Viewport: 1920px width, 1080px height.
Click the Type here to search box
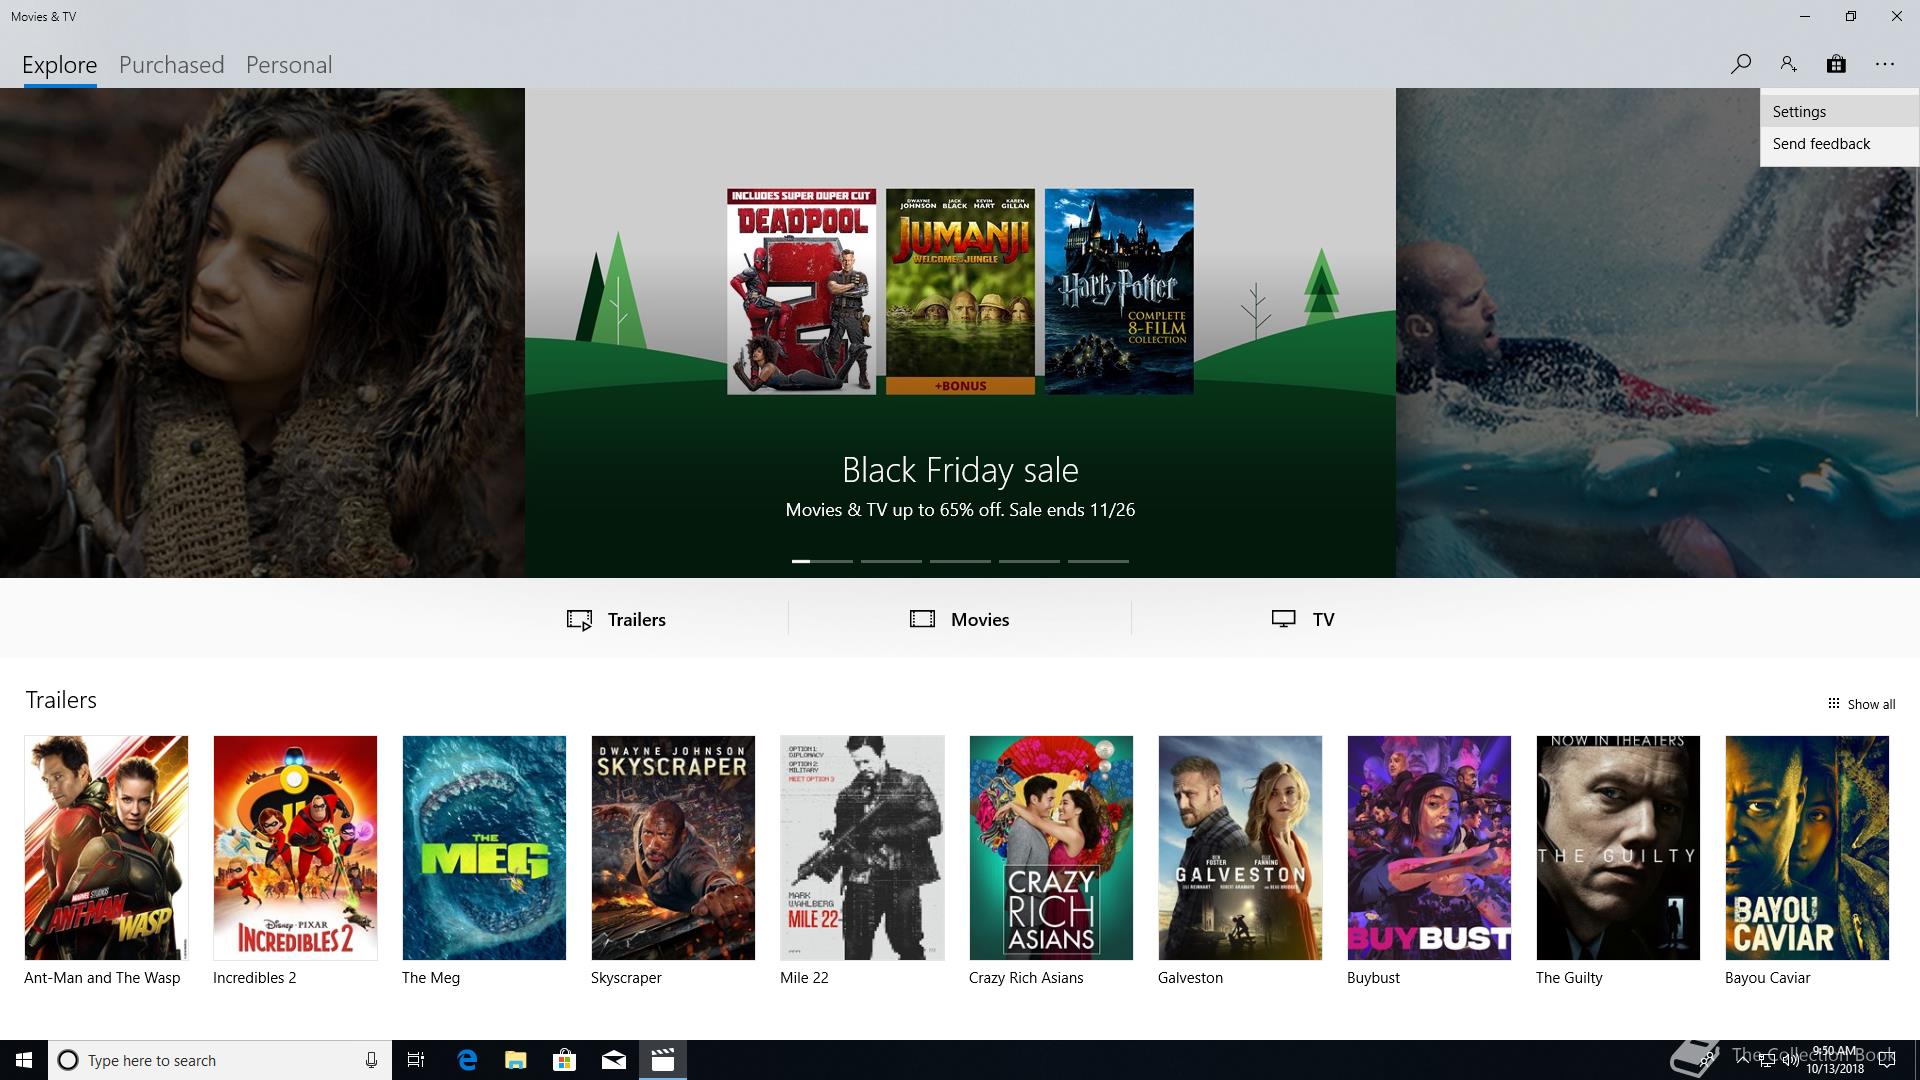[x=220, y=1060]
